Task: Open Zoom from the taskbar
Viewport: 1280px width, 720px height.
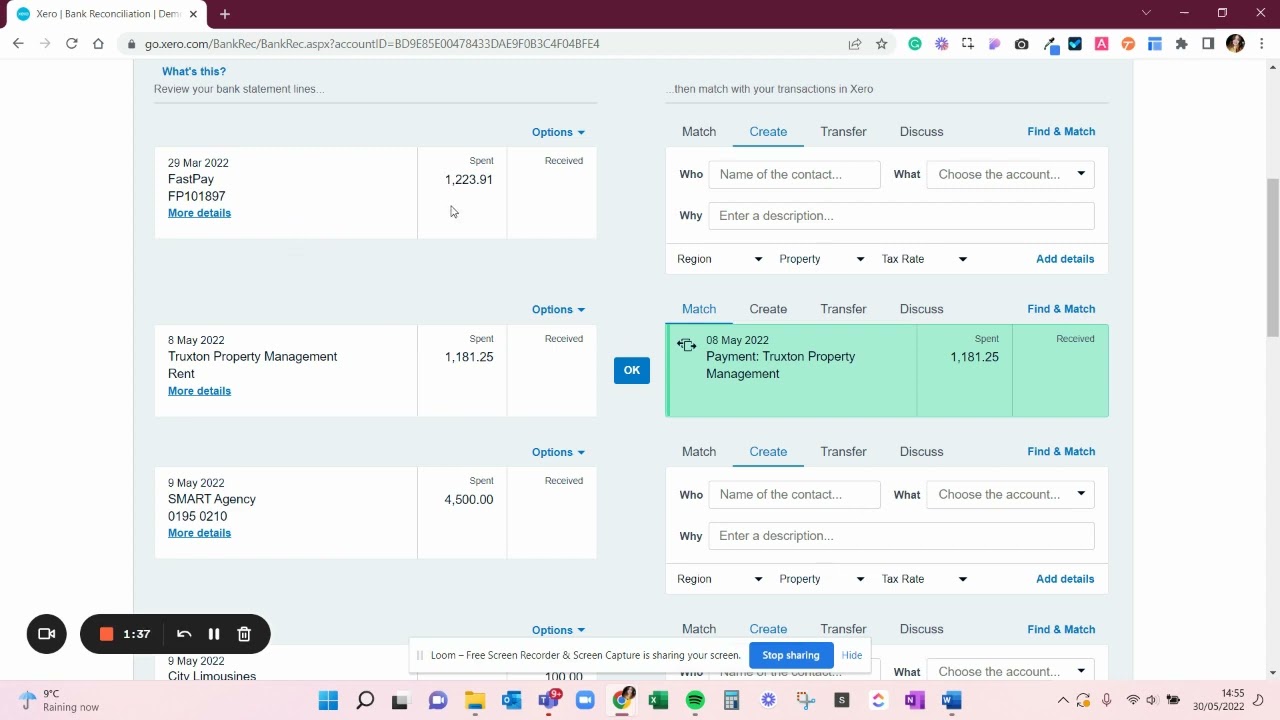Action: point(585,700)
